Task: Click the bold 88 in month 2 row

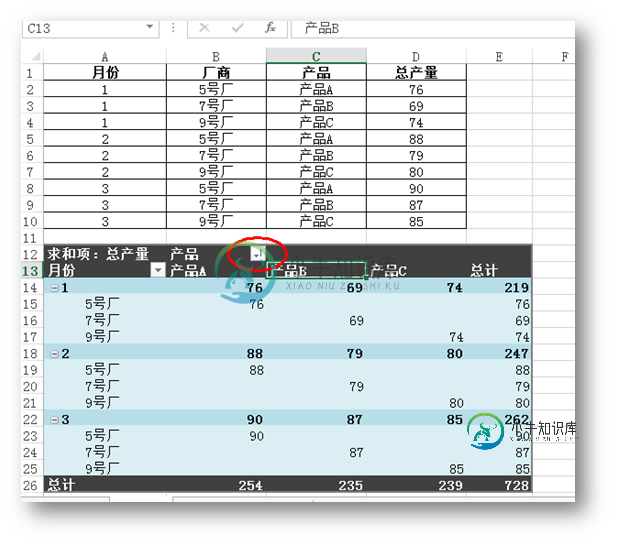Action: point(255,354)
